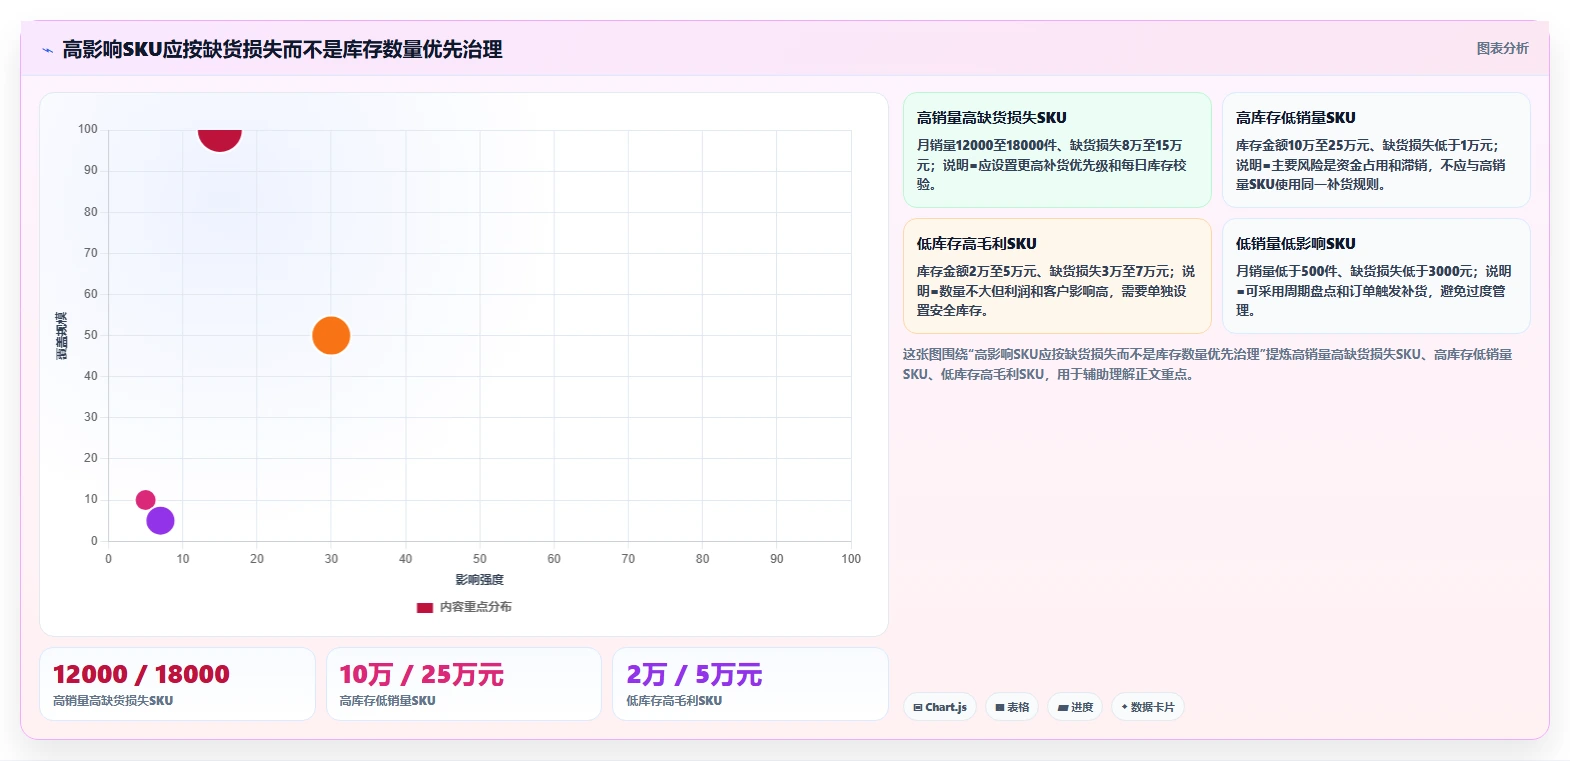
Task: Click the 2万 / 5万元 stat value
Action: tap(694, 675)
